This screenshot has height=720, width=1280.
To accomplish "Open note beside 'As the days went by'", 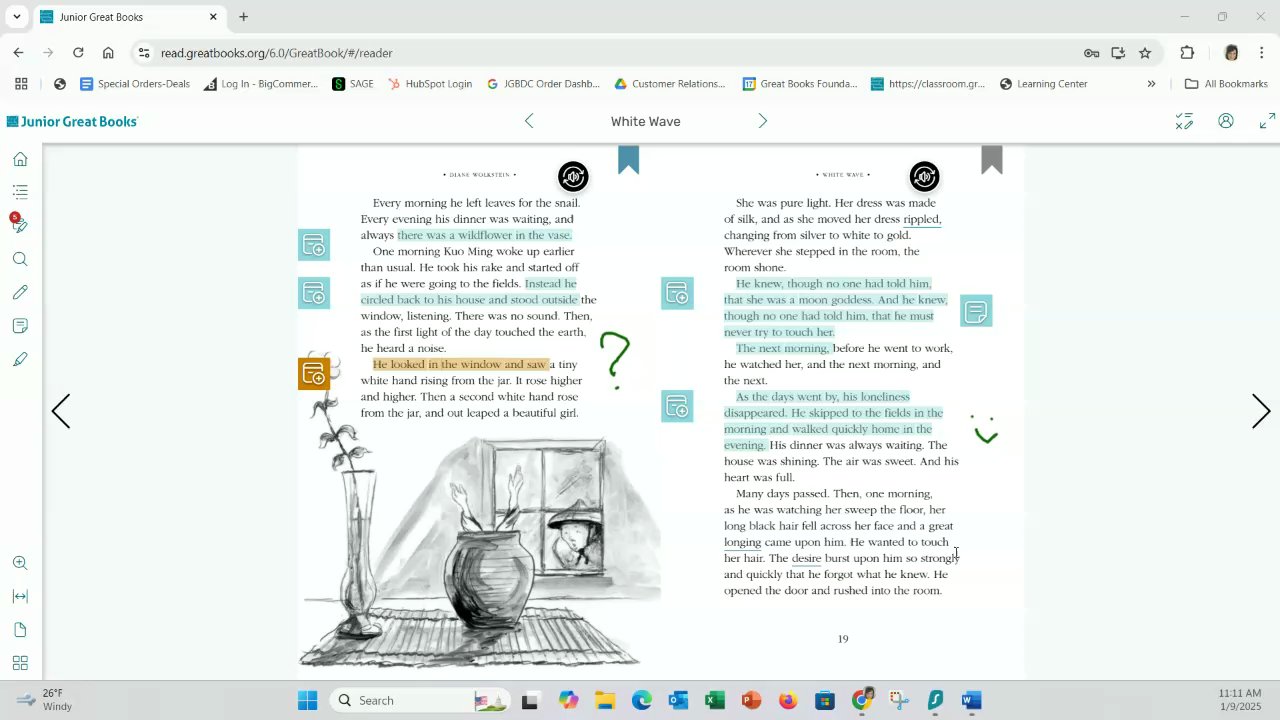I will point(677,406).
